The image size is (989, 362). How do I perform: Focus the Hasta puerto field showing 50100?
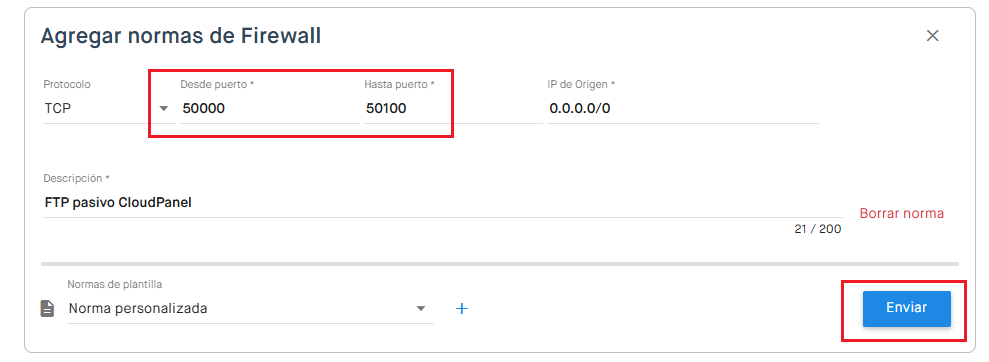tap(452, 108)
